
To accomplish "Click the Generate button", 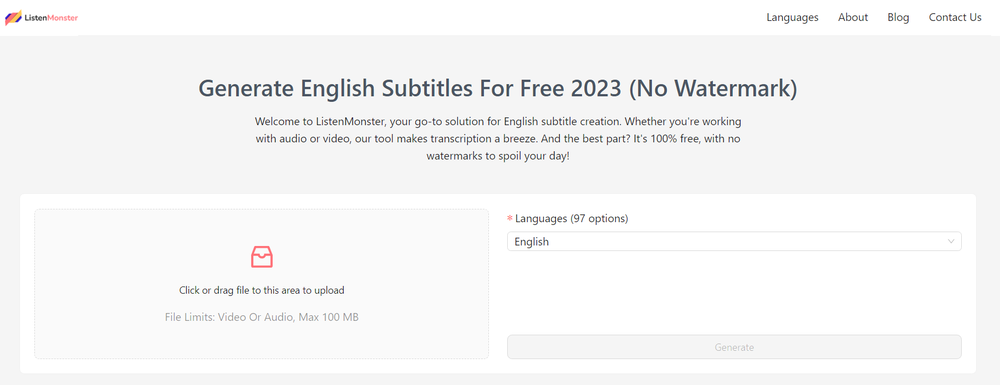I will click(734, 347).
